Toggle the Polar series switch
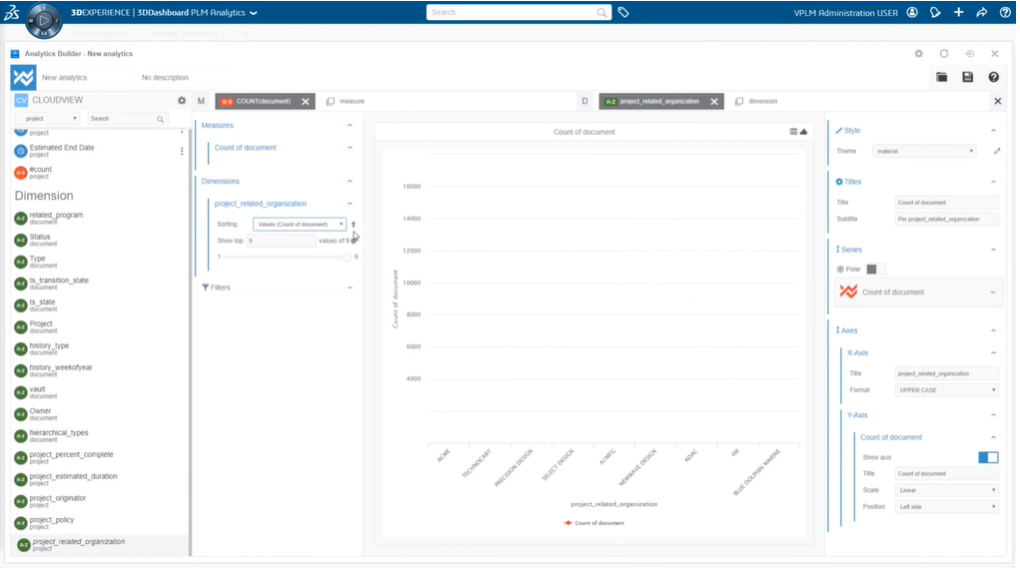 pos(875,269)
